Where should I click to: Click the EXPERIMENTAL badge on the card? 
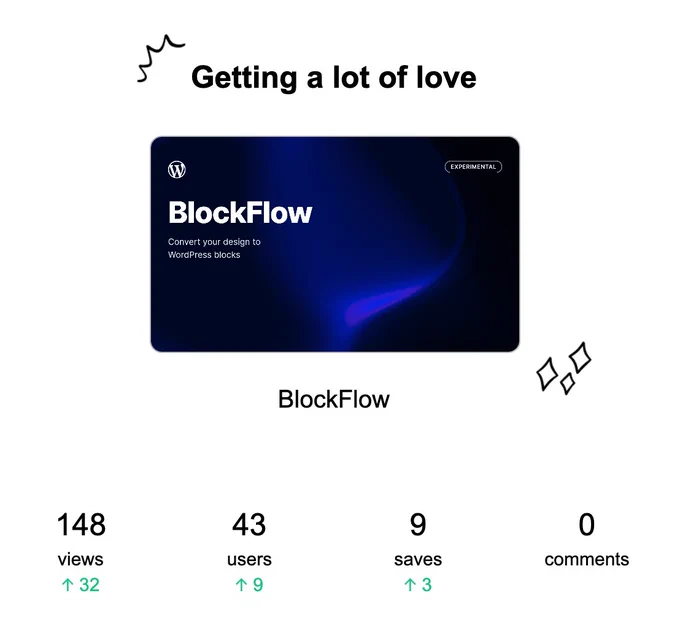473,167
